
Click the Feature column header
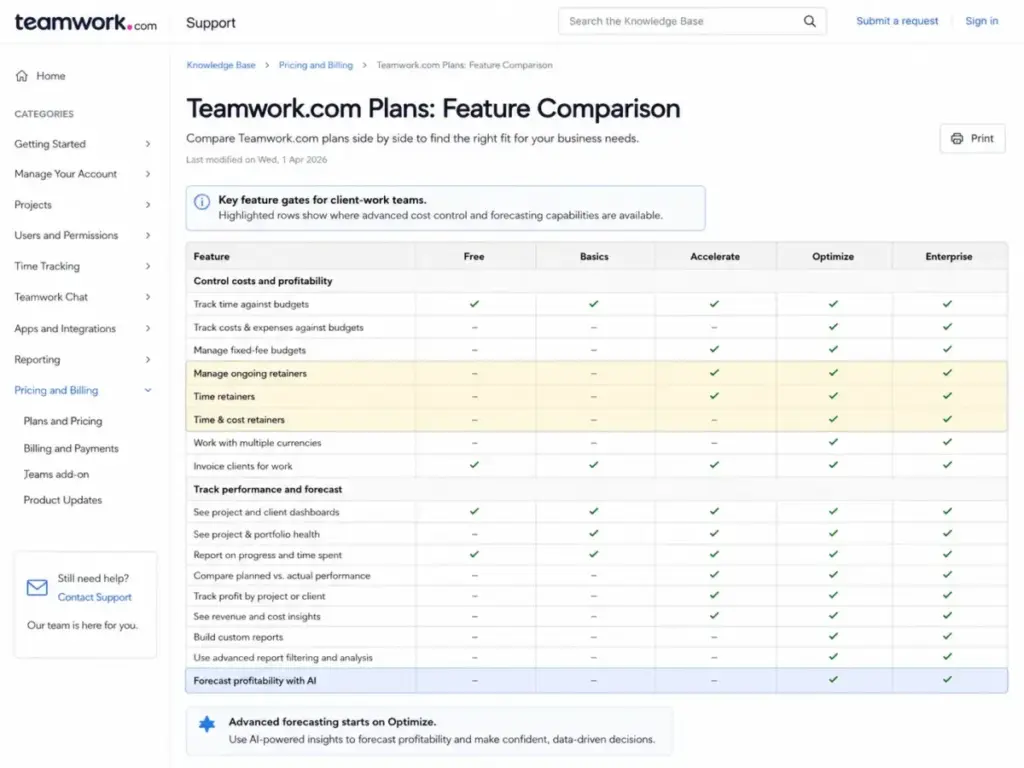point(212,257)
